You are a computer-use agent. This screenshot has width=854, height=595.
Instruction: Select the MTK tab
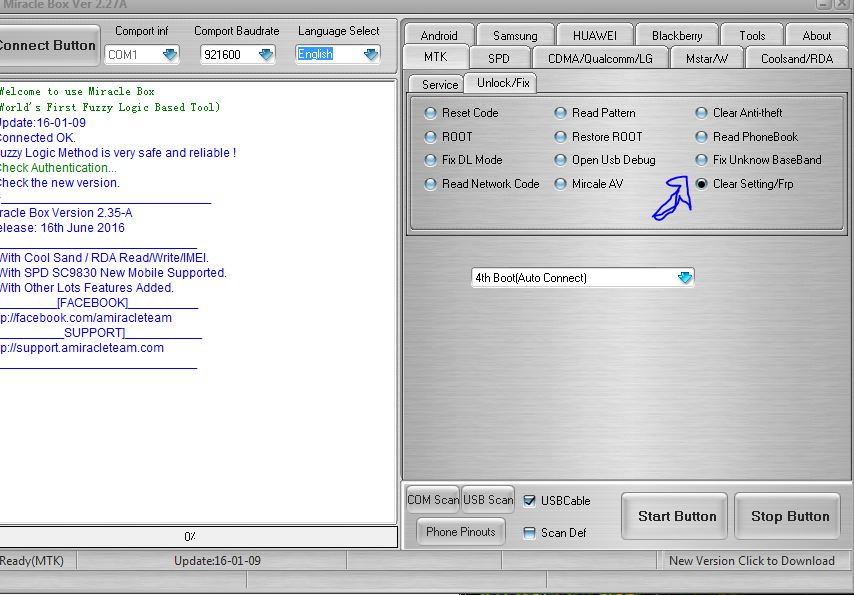(435, 57)
